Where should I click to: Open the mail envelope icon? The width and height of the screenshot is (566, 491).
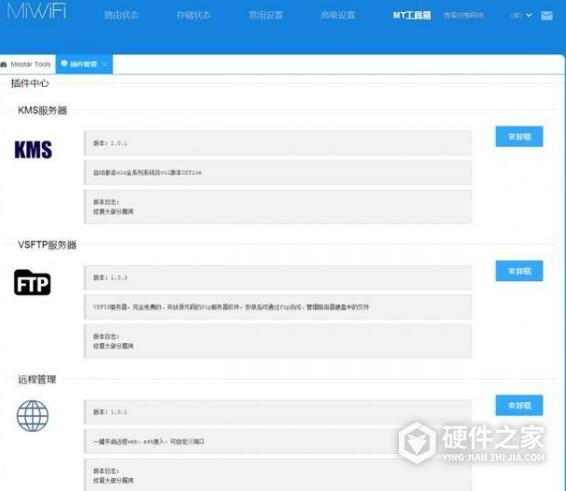click(547, 16)
